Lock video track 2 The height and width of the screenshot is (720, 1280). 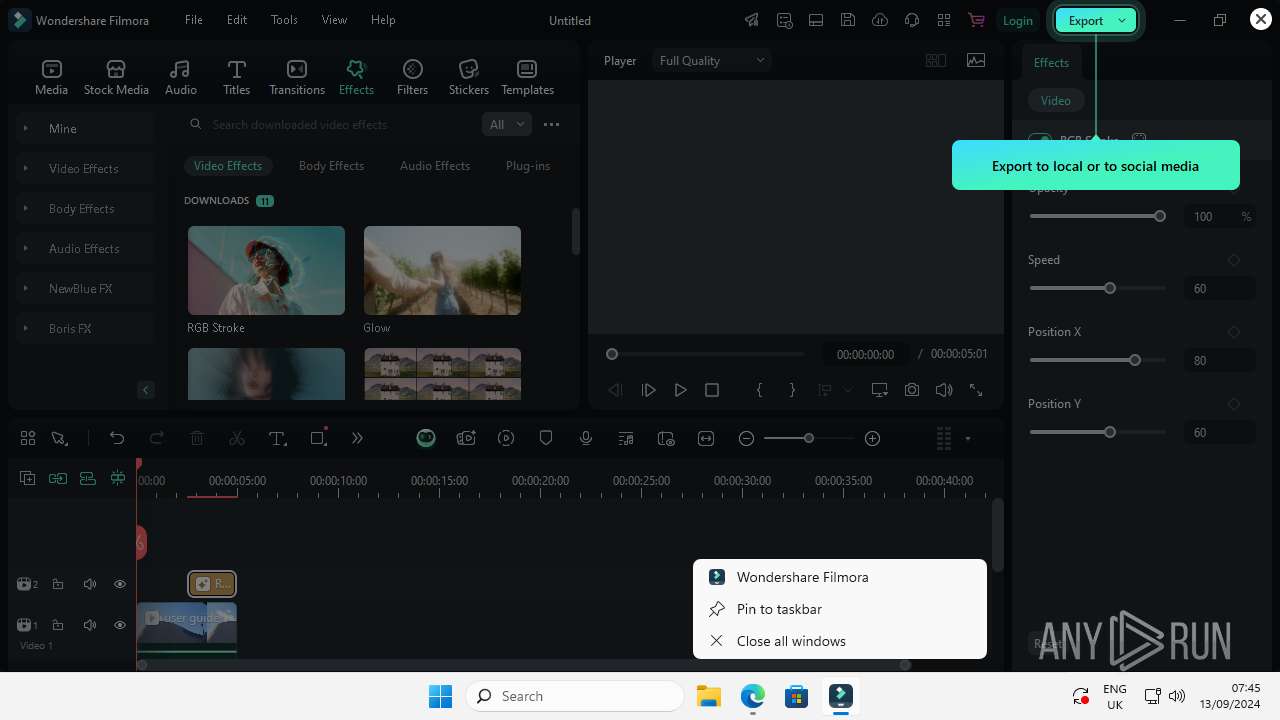coord(58,584)
